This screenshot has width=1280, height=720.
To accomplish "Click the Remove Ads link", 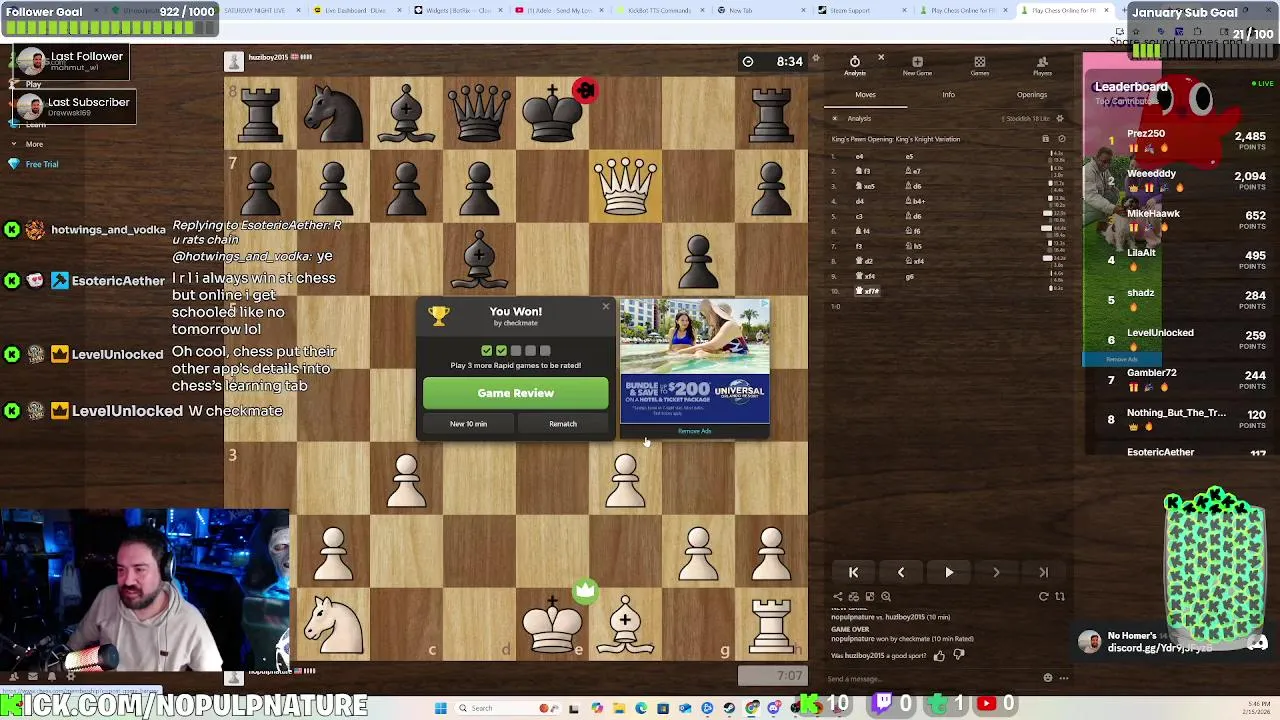I will tap(694, 431).
